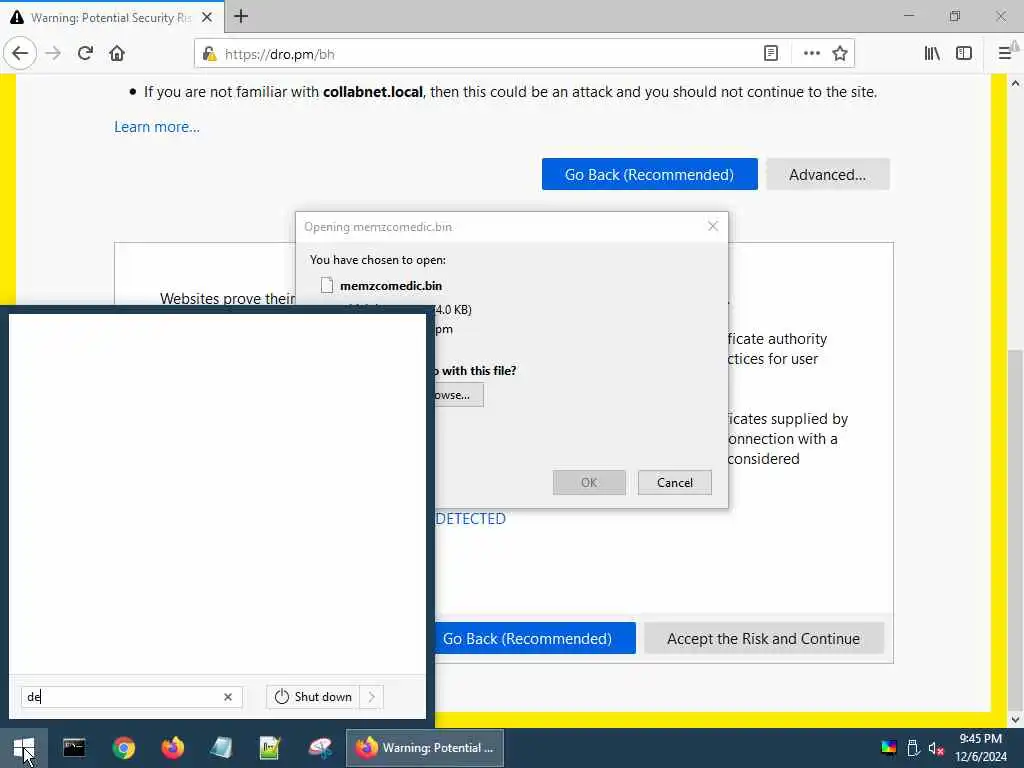Launch Firefox from taskbar pinned icon

pos(172,748)
